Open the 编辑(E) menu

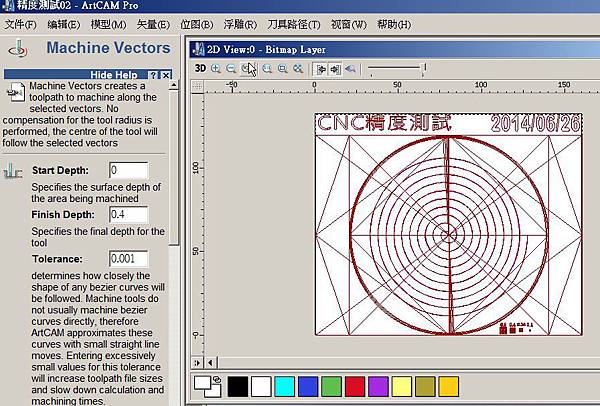point(64,24)
